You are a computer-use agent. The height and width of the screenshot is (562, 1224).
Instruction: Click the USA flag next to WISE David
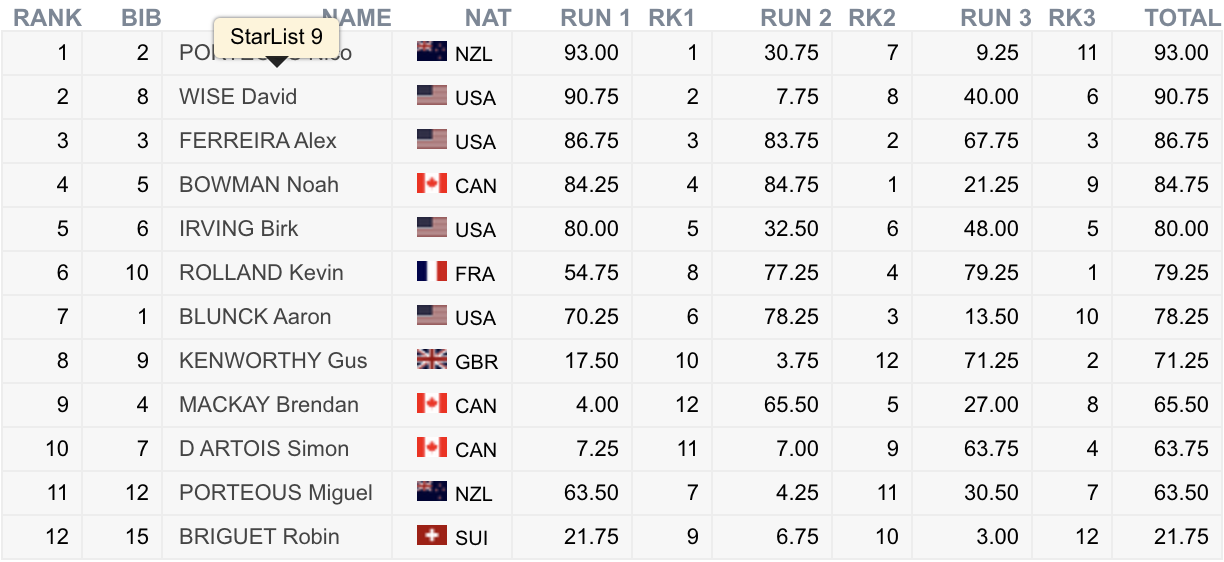[432, 96]
